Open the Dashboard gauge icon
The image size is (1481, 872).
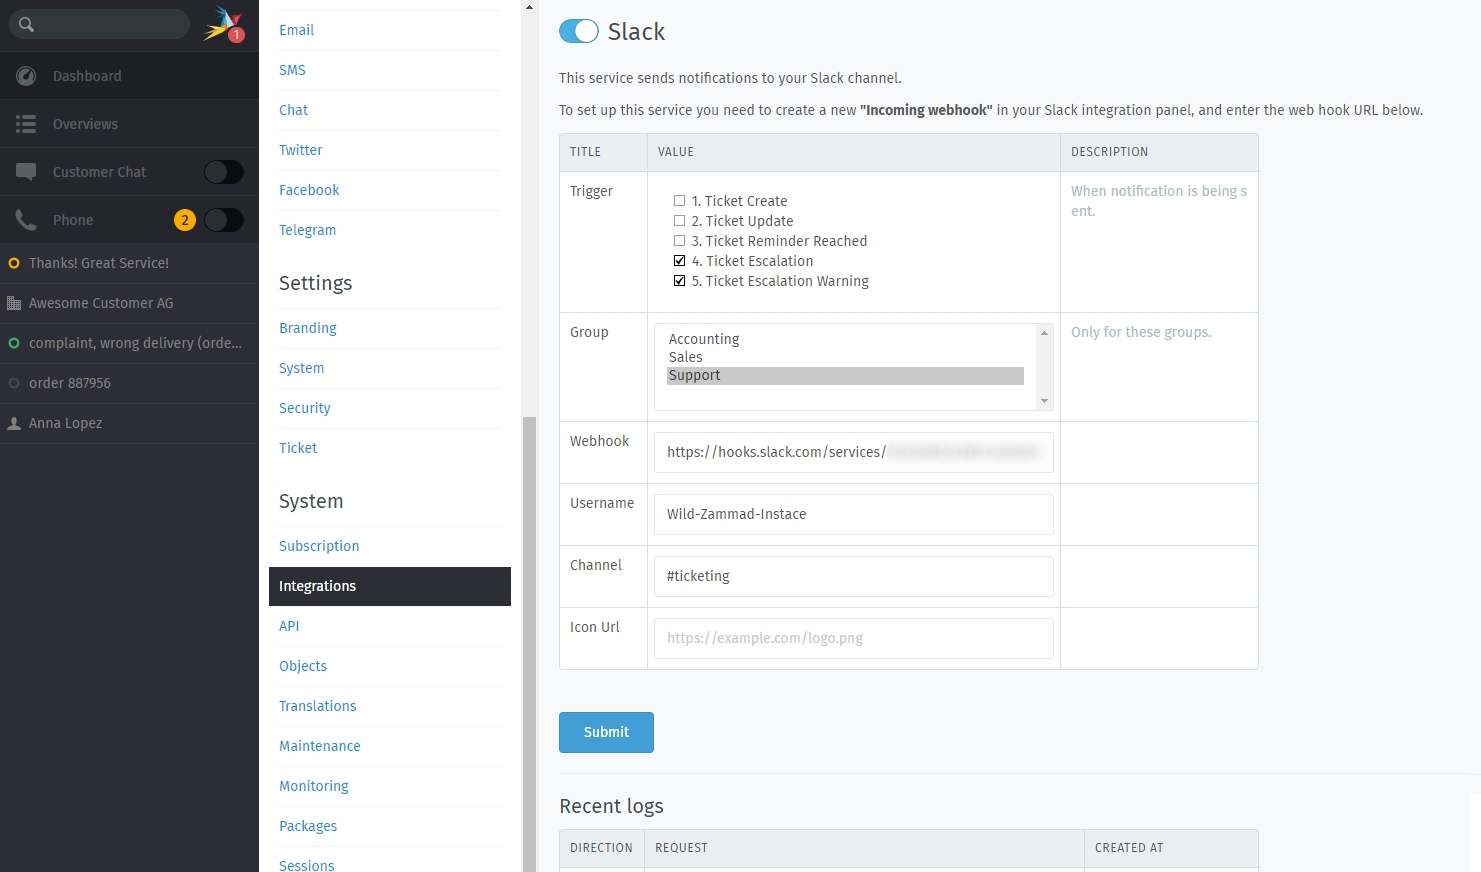26,76
